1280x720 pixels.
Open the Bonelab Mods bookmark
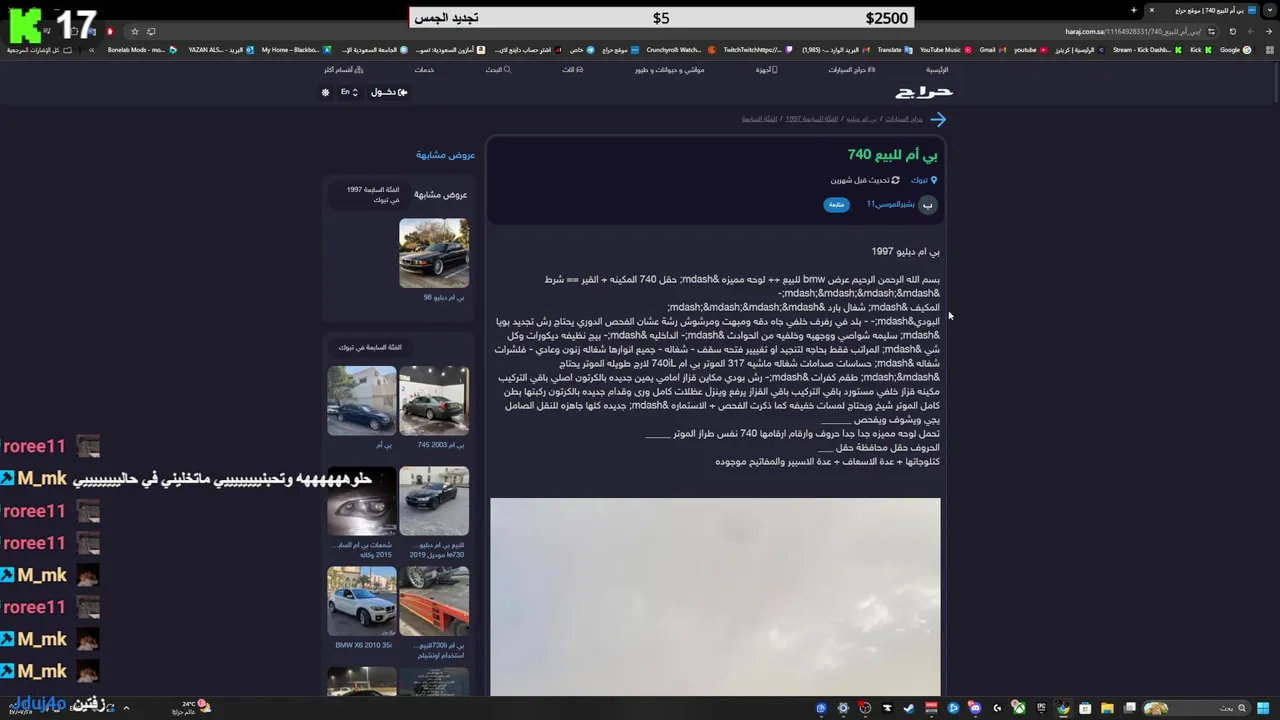click(x=141, y=50)
